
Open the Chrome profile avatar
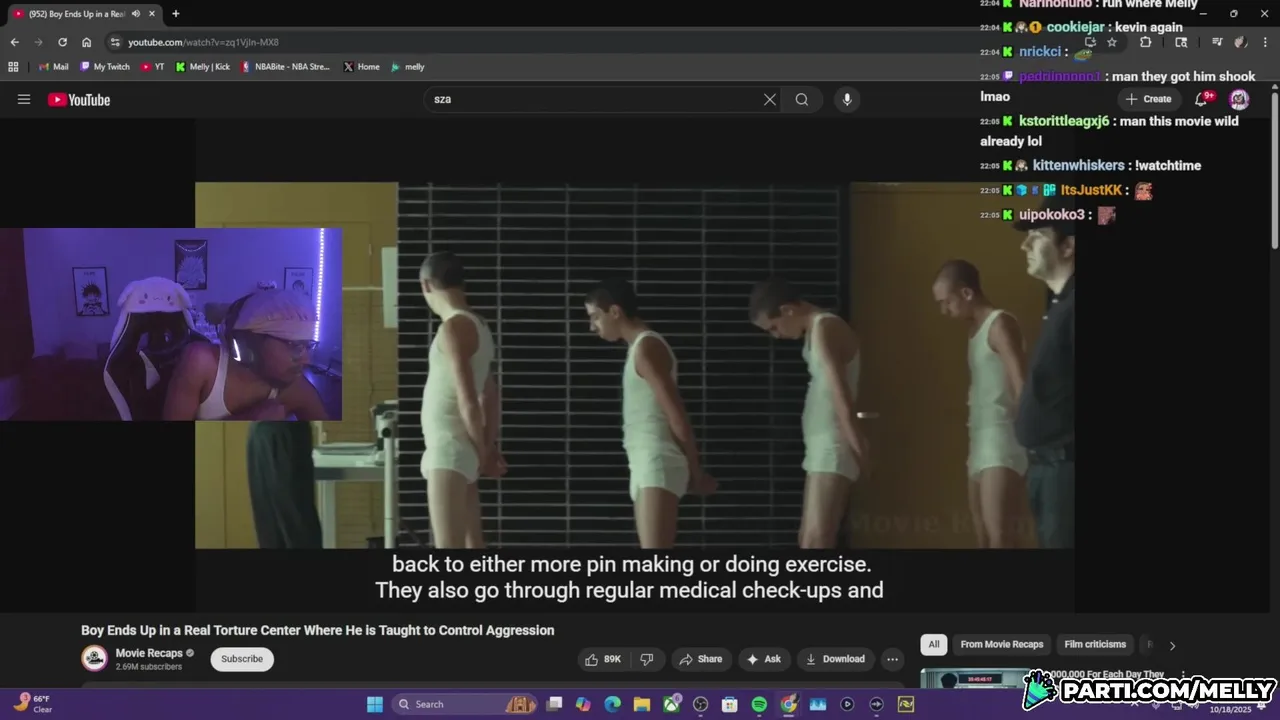coord(1241,42)
